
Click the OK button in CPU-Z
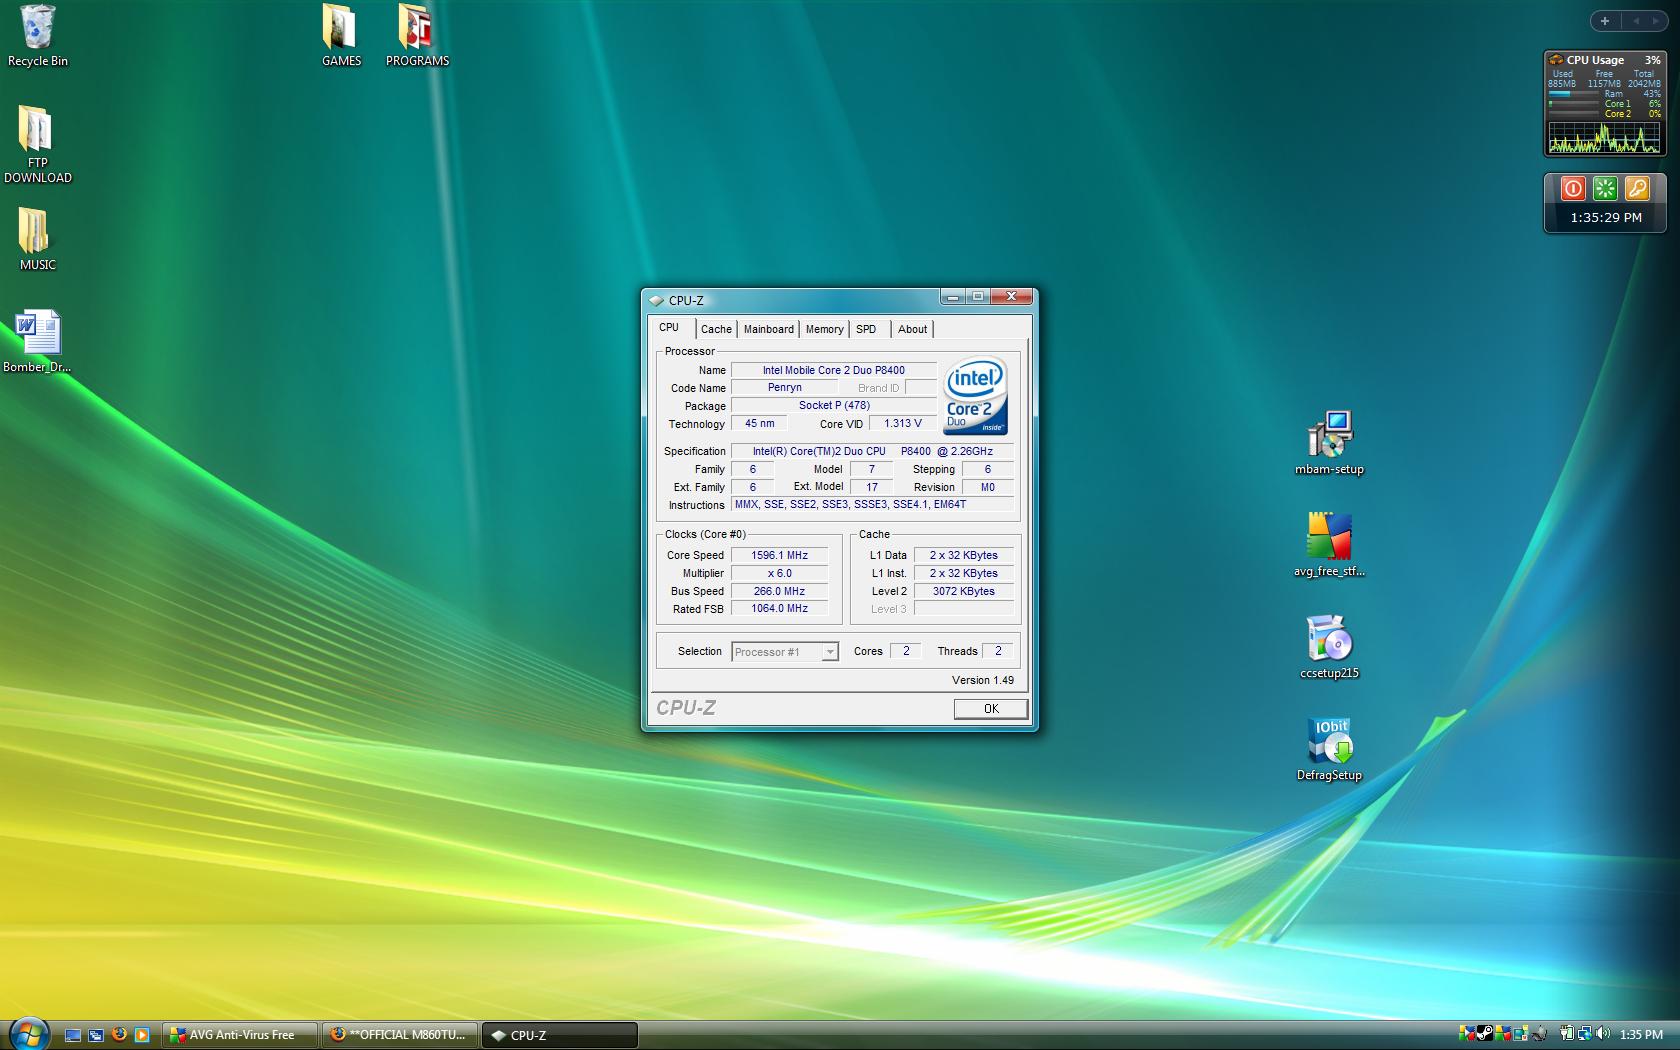990,708
